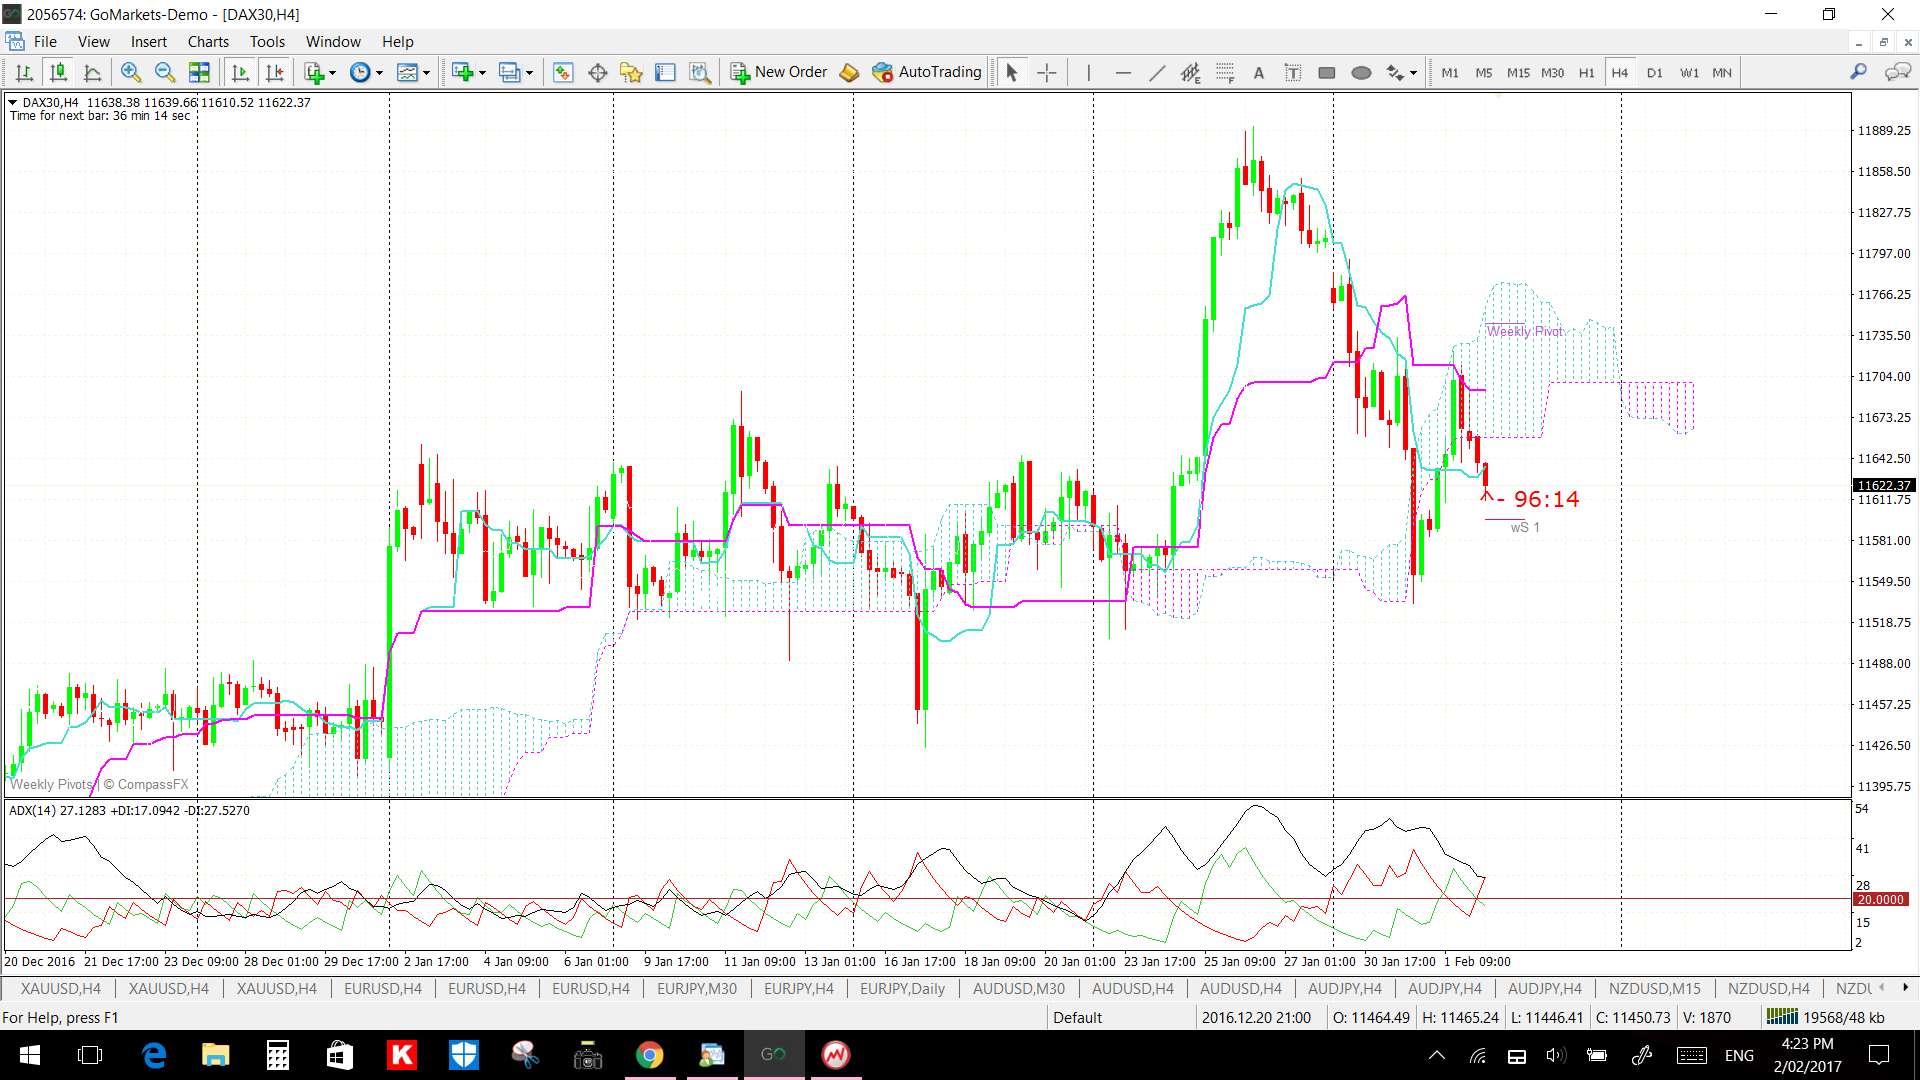The width and height of the screenshot is (1920, 1080).
Task: Tile chart windows
Action: [x=199, y=72]
